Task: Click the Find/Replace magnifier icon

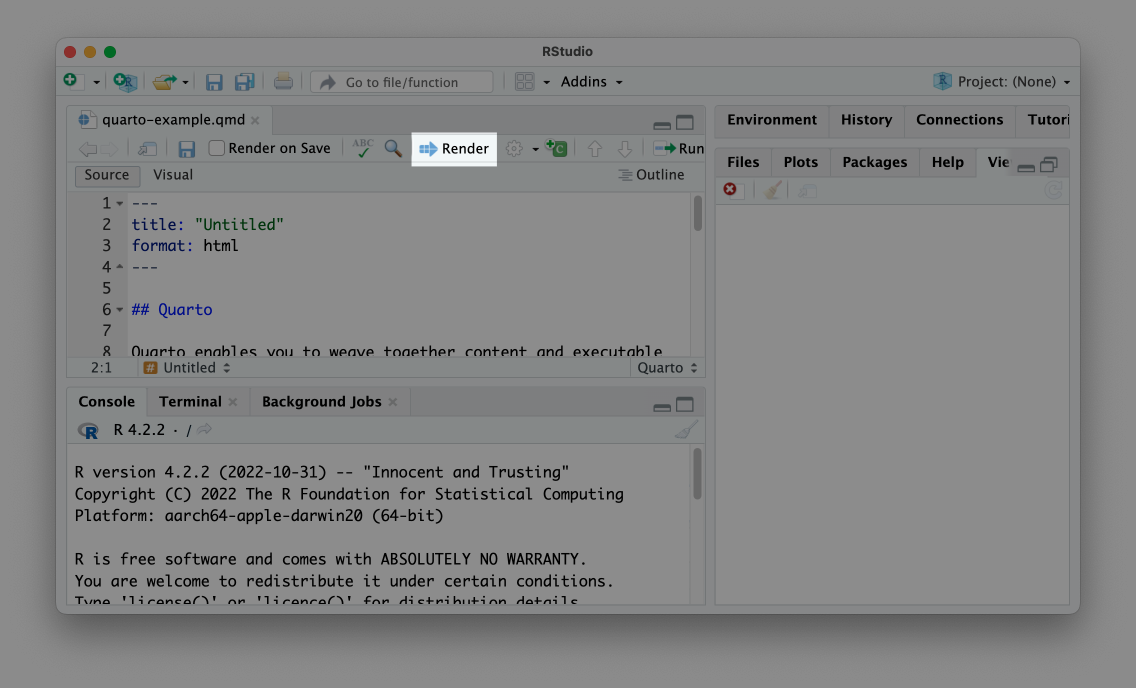Action: tap(393, 149)
